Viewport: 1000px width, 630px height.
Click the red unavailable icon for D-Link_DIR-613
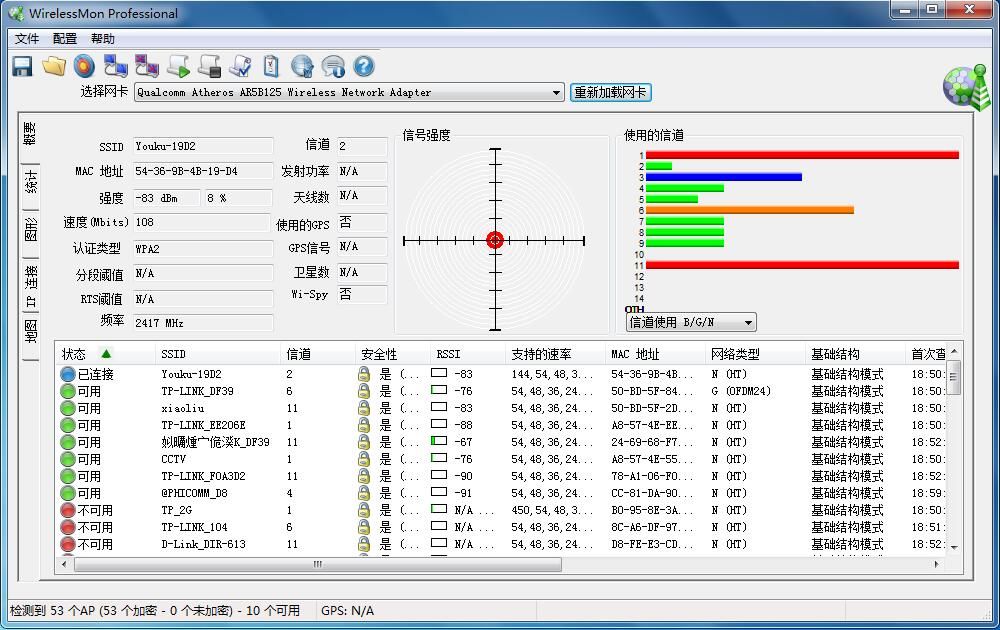68,545
